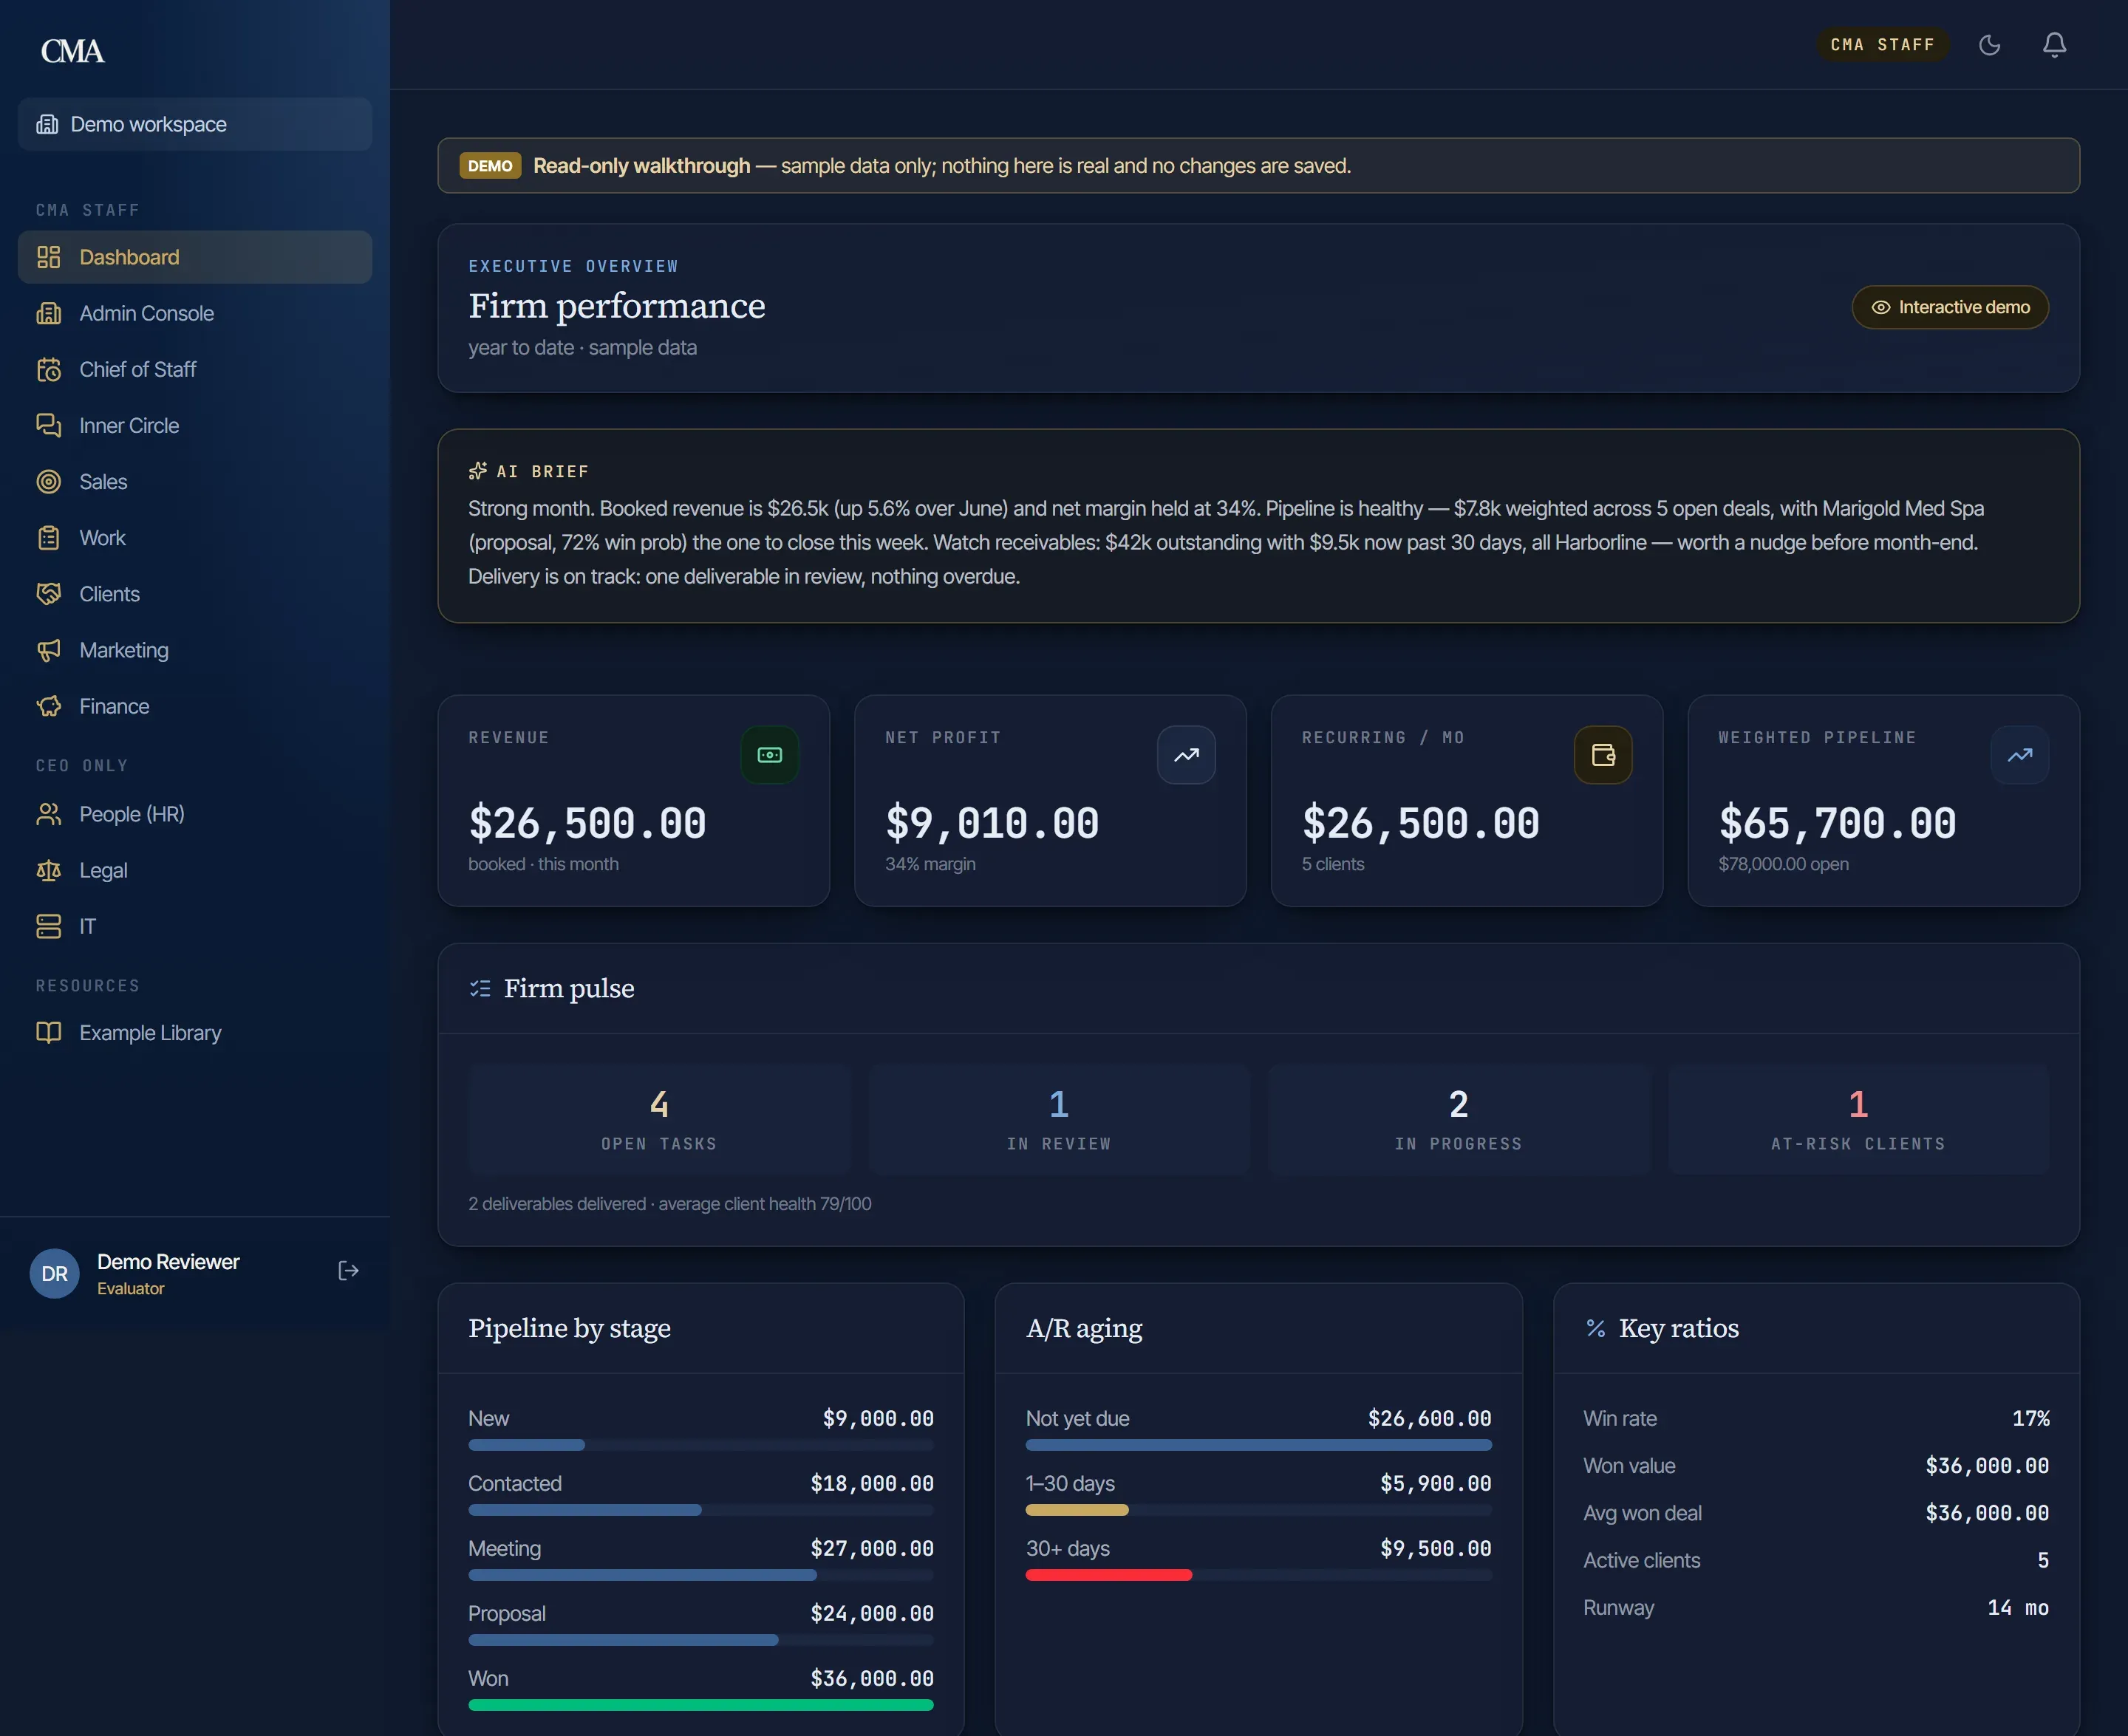The image size is (2128, 1736).
Task: Open the Demo workspace selector
Action: point(195,124)
